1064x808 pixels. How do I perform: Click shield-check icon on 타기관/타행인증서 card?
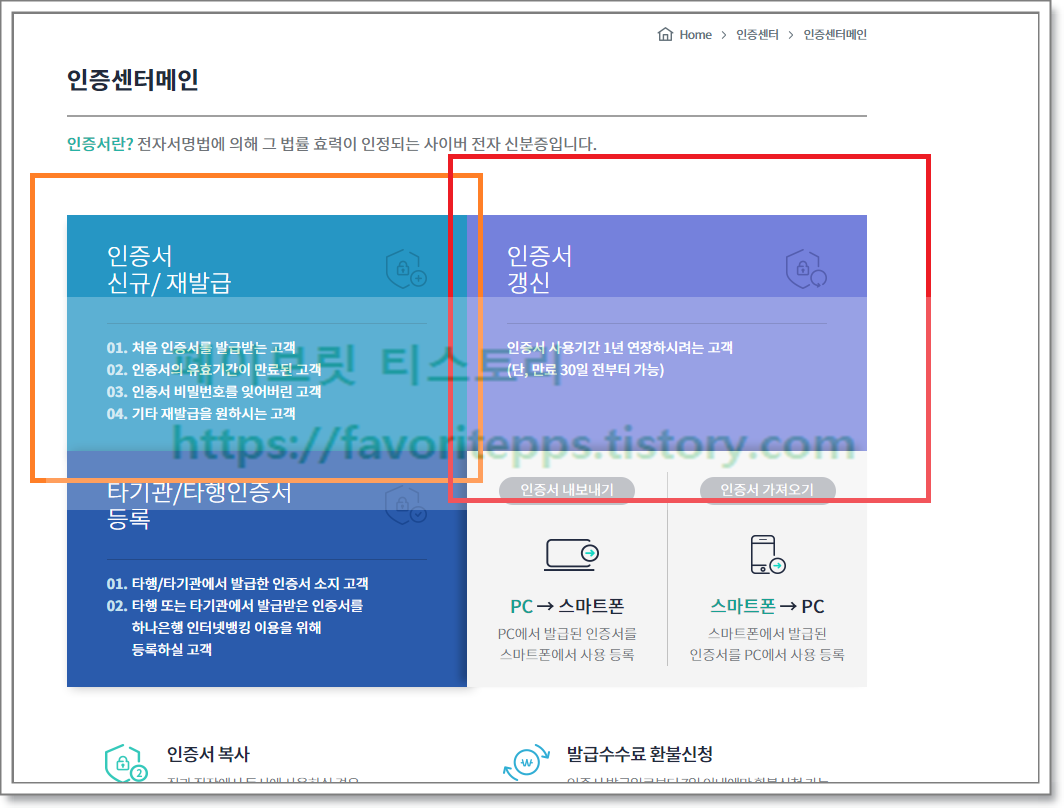[406, 505]
